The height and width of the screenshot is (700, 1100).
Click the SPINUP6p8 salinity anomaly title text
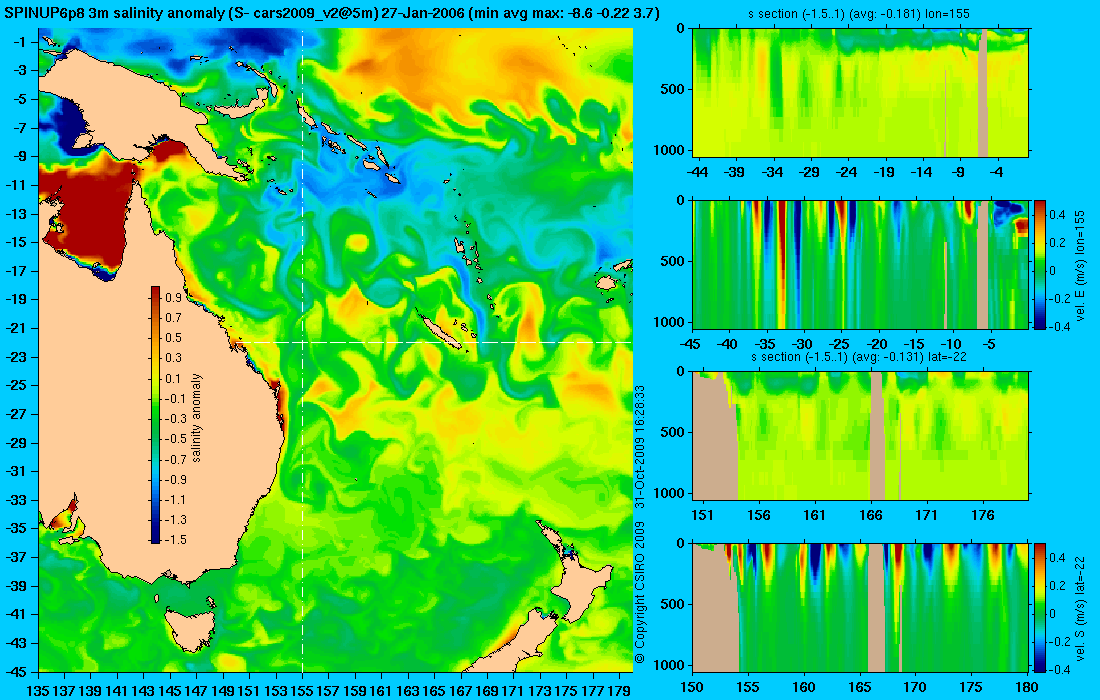coord(333,14)
